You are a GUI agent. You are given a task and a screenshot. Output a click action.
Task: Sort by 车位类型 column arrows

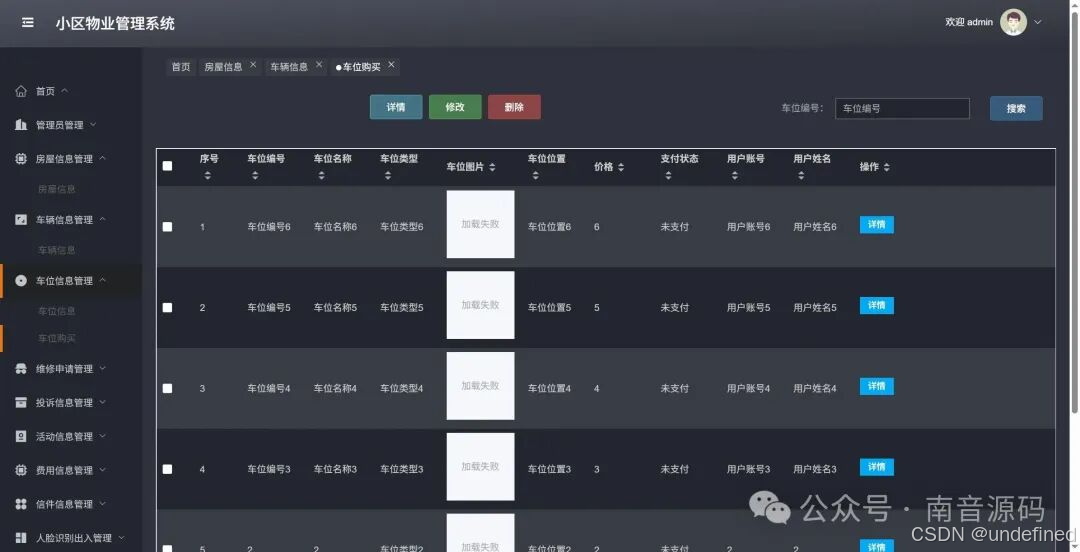pos(388,176)
